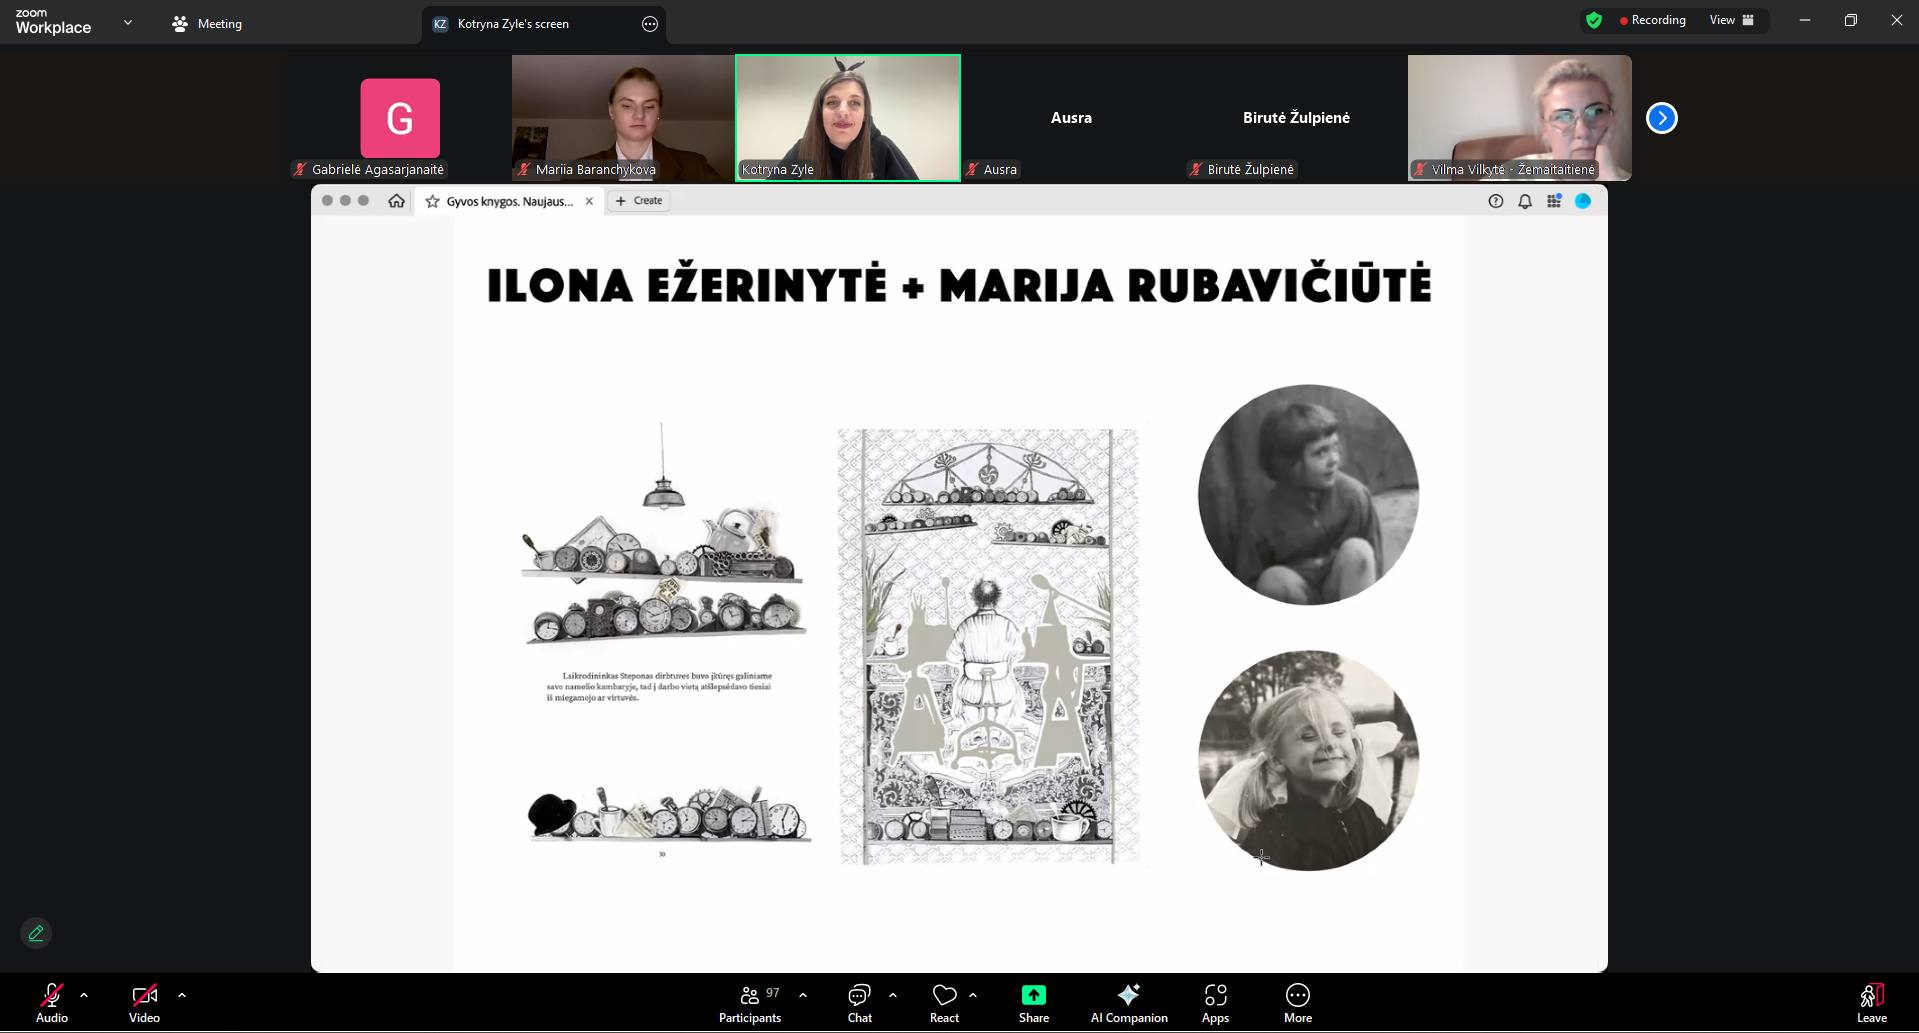The height and width of the screenshot is (1033, 1919).
Task: Expand audio settings arrow next to Audio
Action: [x=84, y=995]
